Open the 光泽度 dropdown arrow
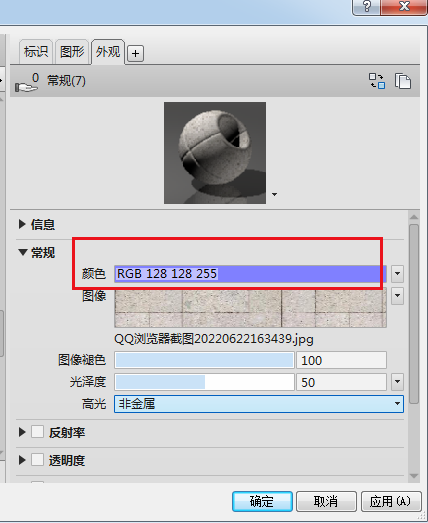Screen dimensions: 428x523 click(x=397, y=382)
